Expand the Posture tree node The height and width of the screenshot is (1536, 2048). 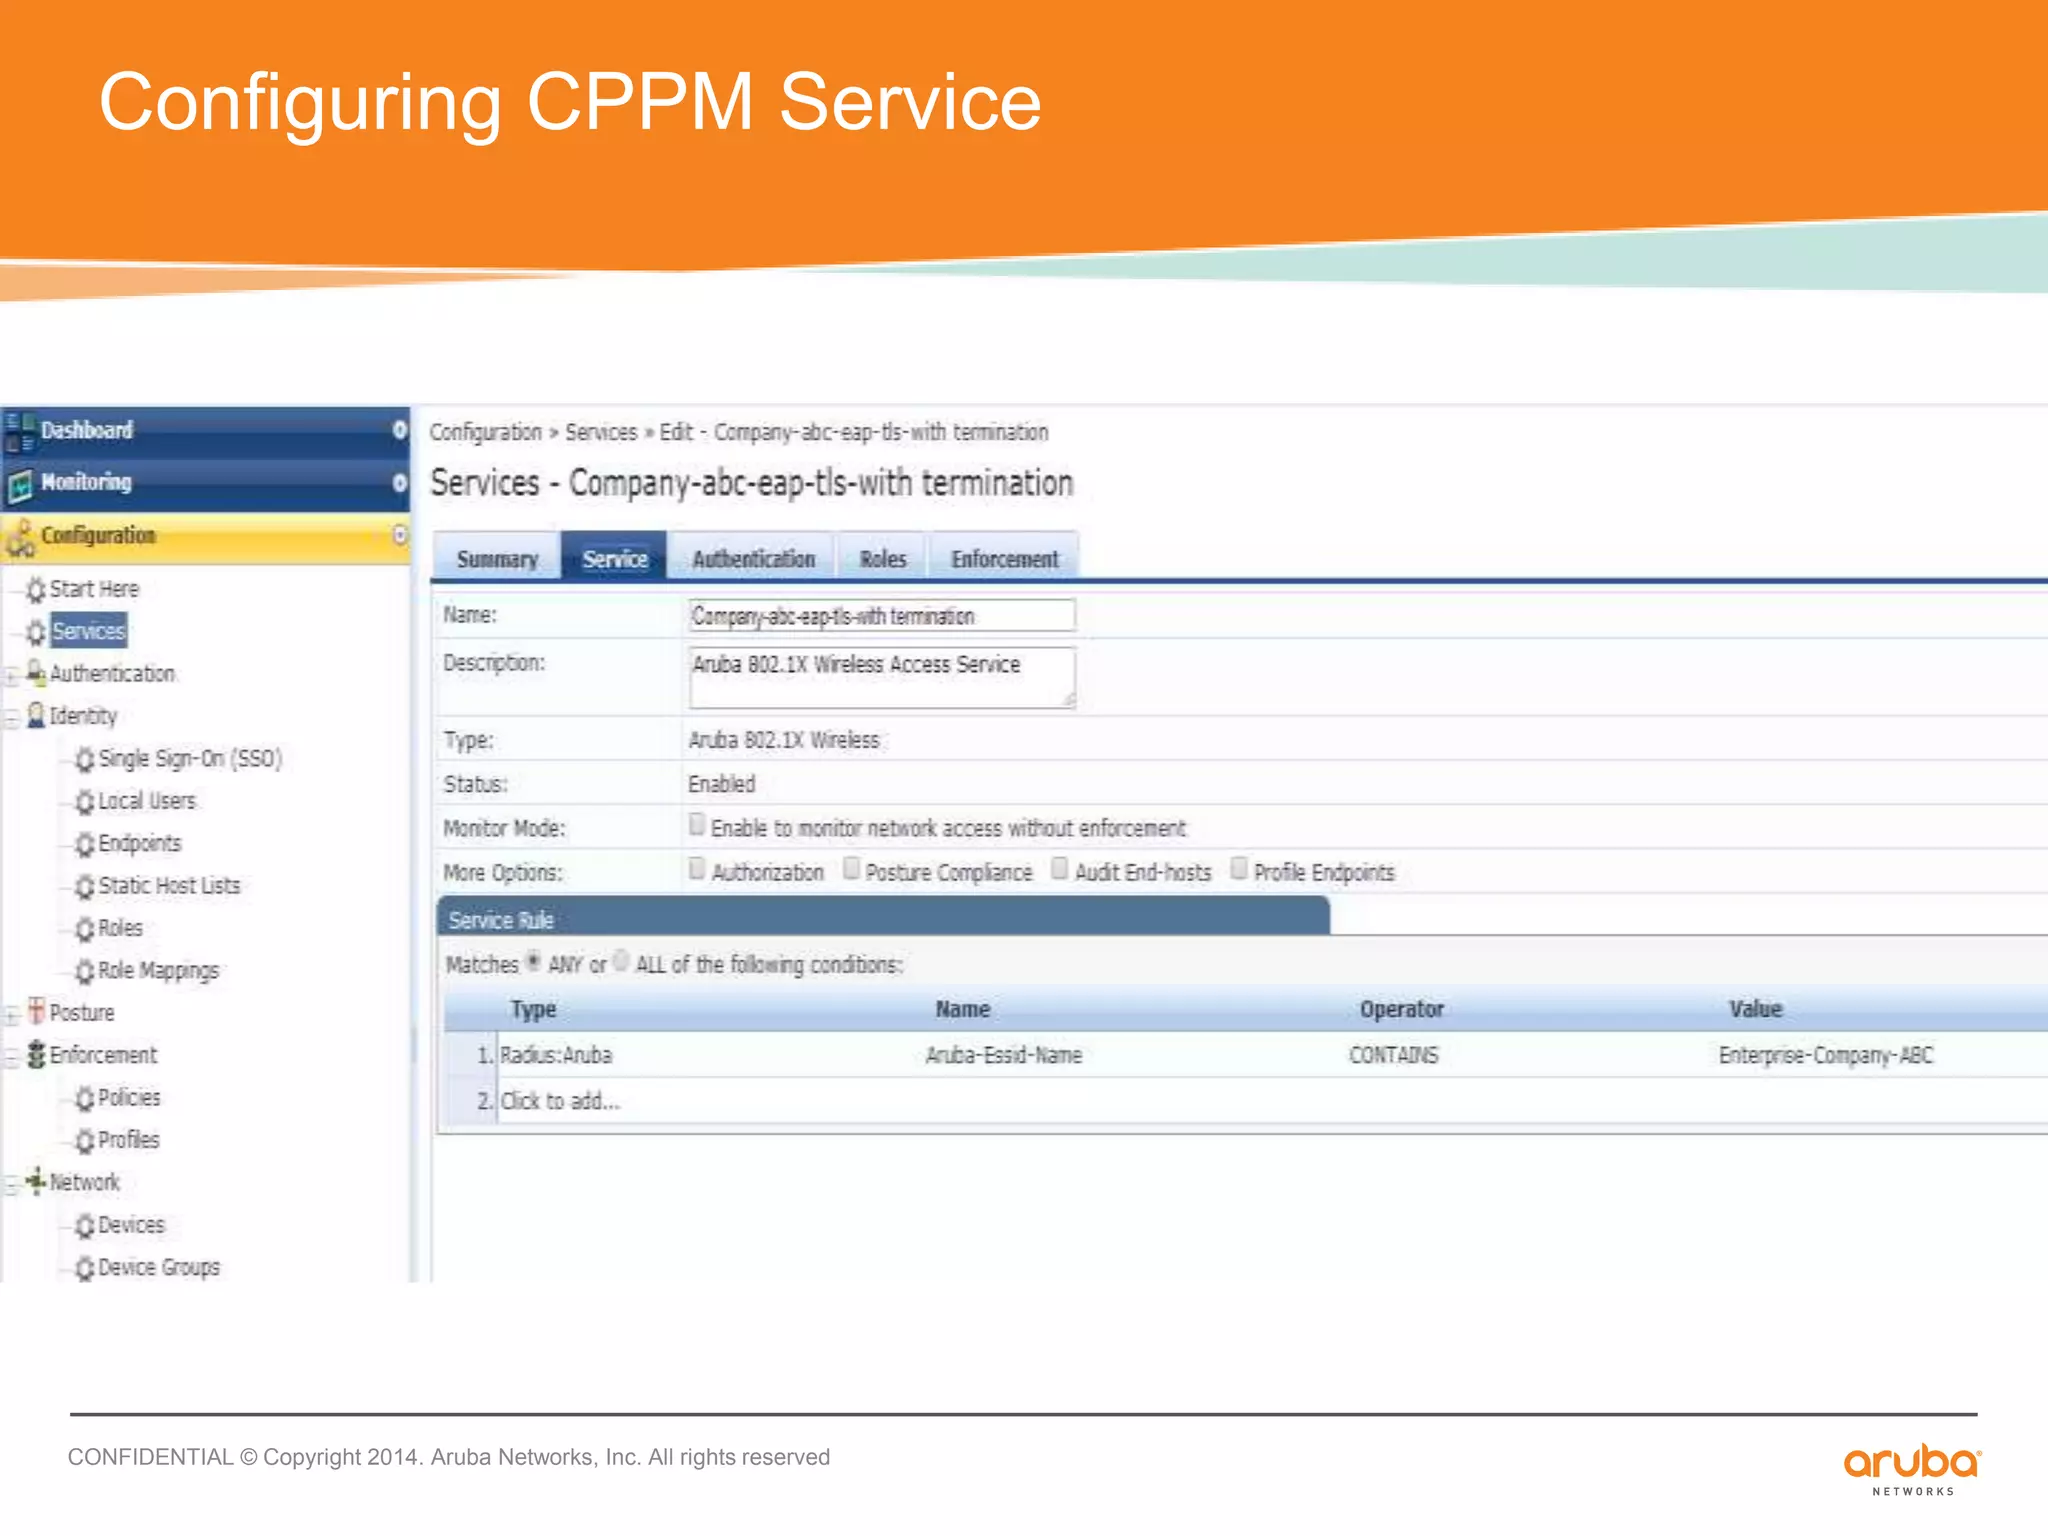pyautogui.click(x=11, y=1015)
